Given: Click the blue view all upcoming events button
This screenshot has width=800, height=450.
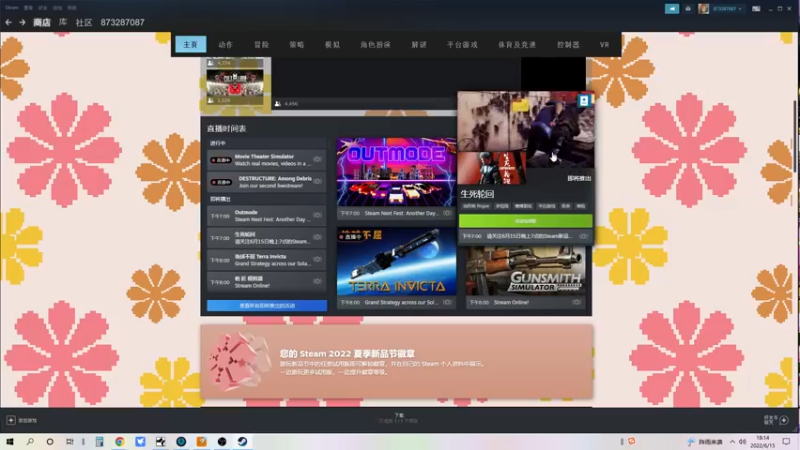Looking at the screenshot, I should pyautogui.click(x=267, y=306).
